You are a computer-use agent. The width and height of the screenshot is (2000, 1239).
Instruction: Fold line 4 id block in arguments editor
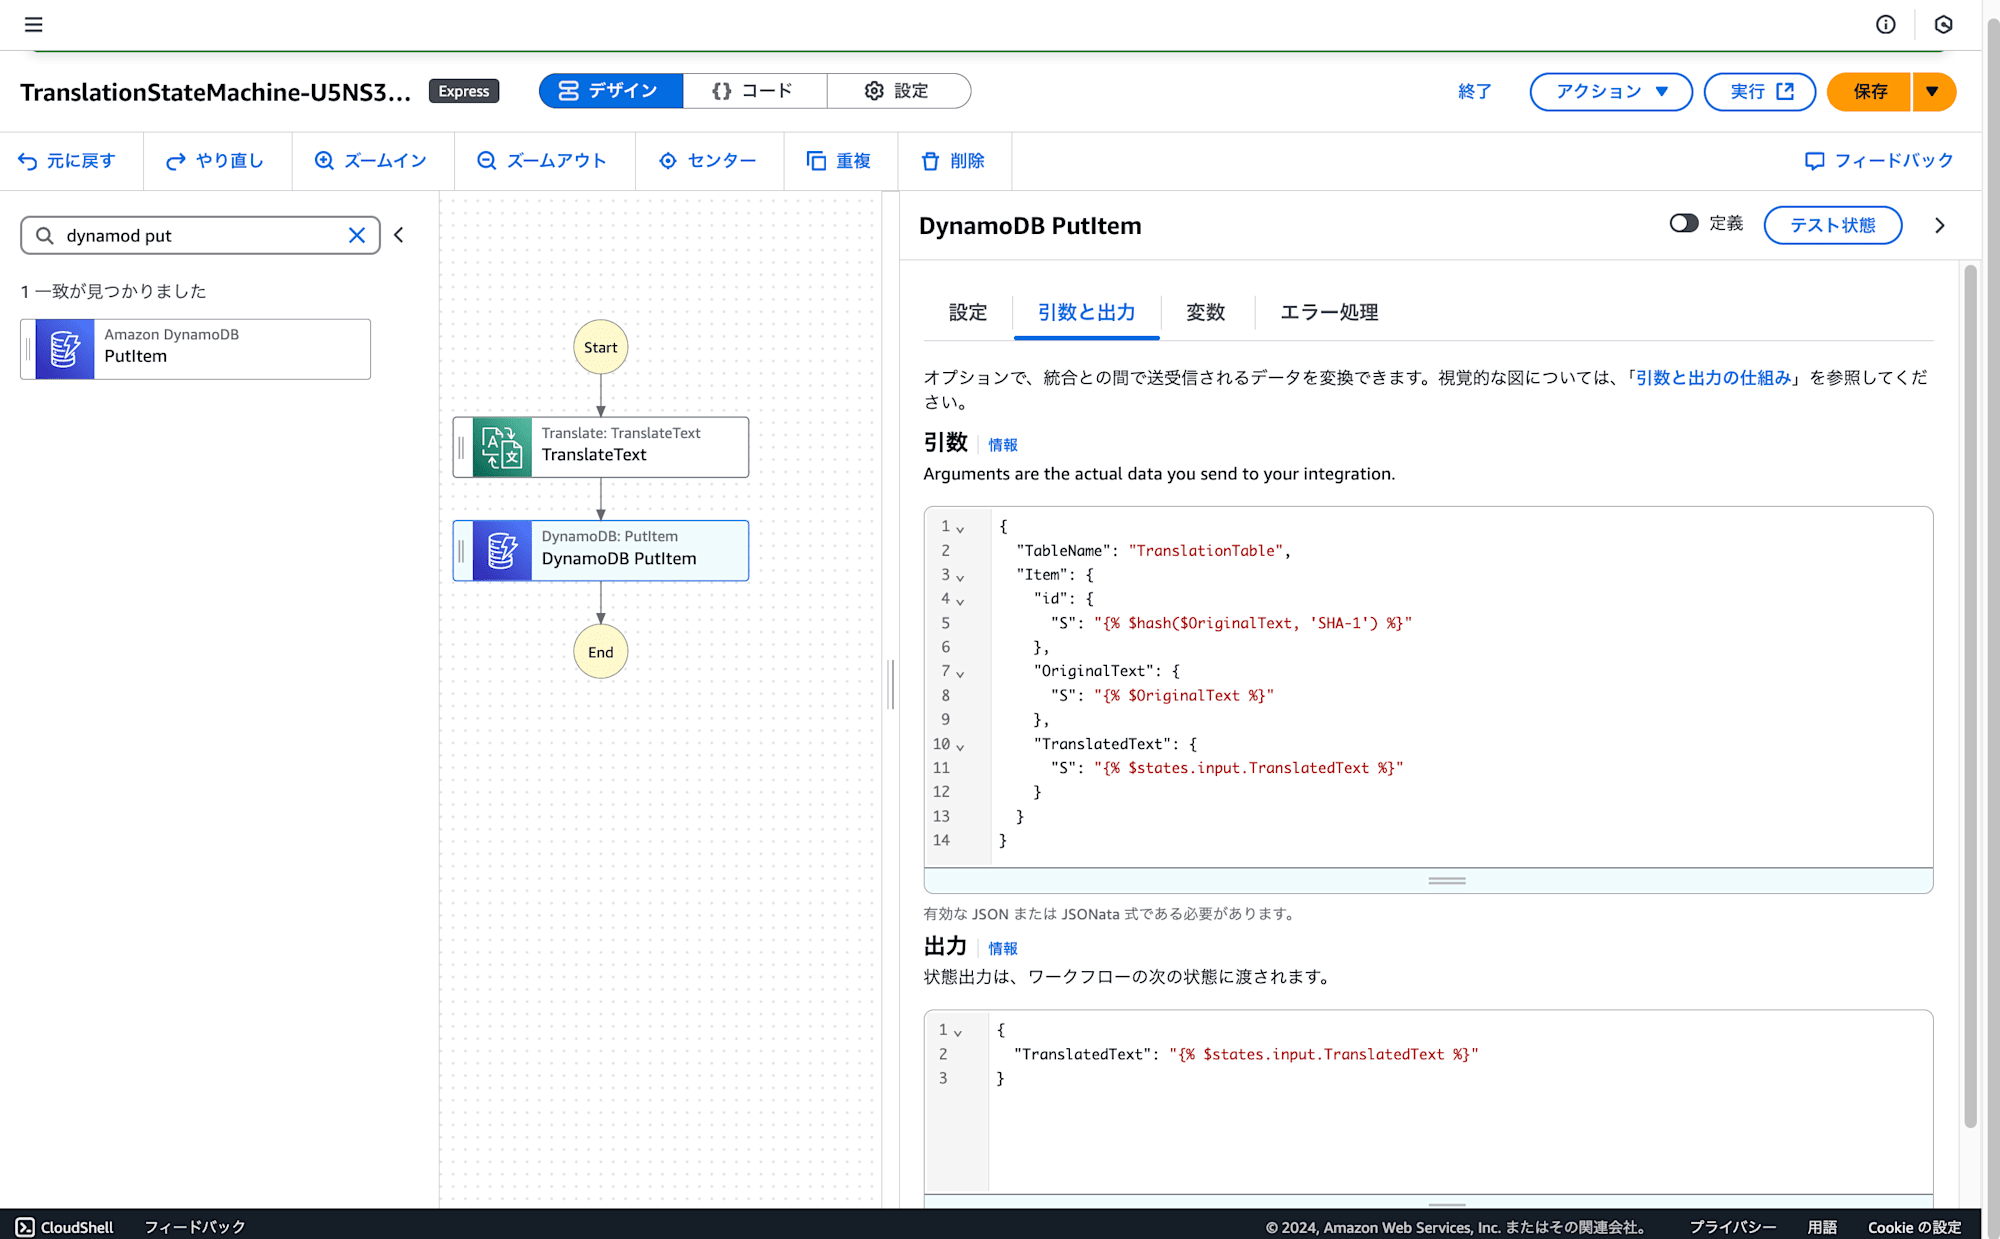coord(960,601)
